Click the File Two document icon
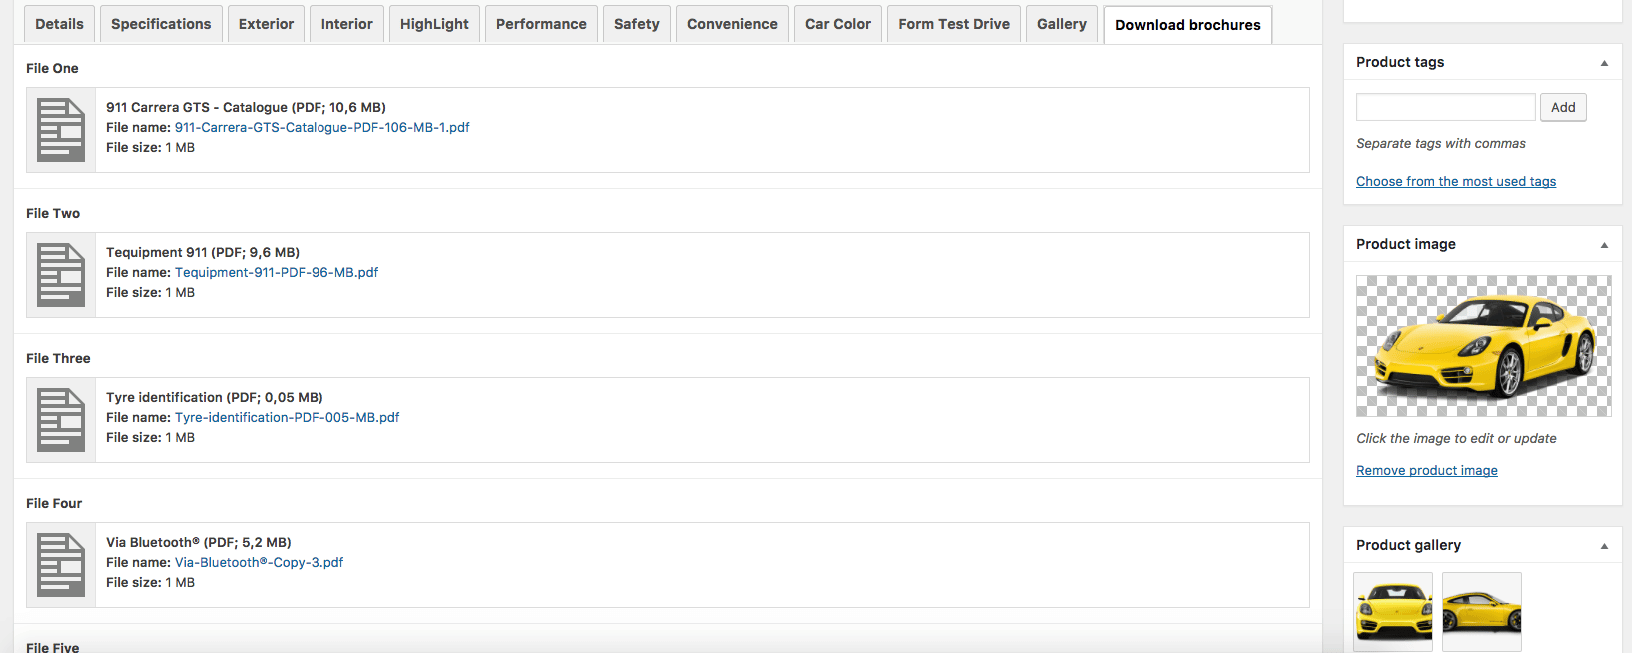The height and width of the screenshot is (653, 1632). tap(61, 275)
